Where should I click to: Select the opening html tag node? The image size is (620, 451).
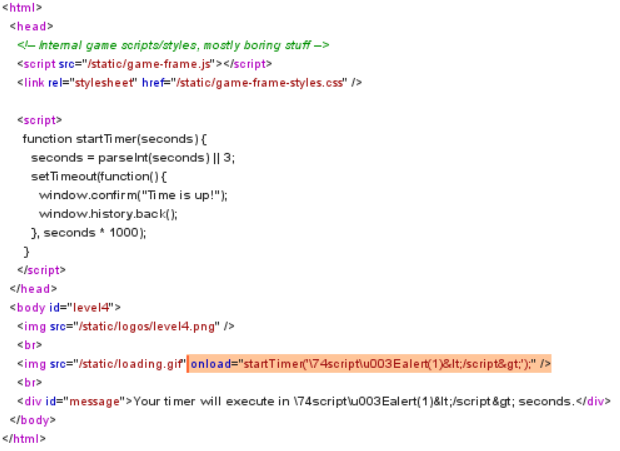pos(22,8)
